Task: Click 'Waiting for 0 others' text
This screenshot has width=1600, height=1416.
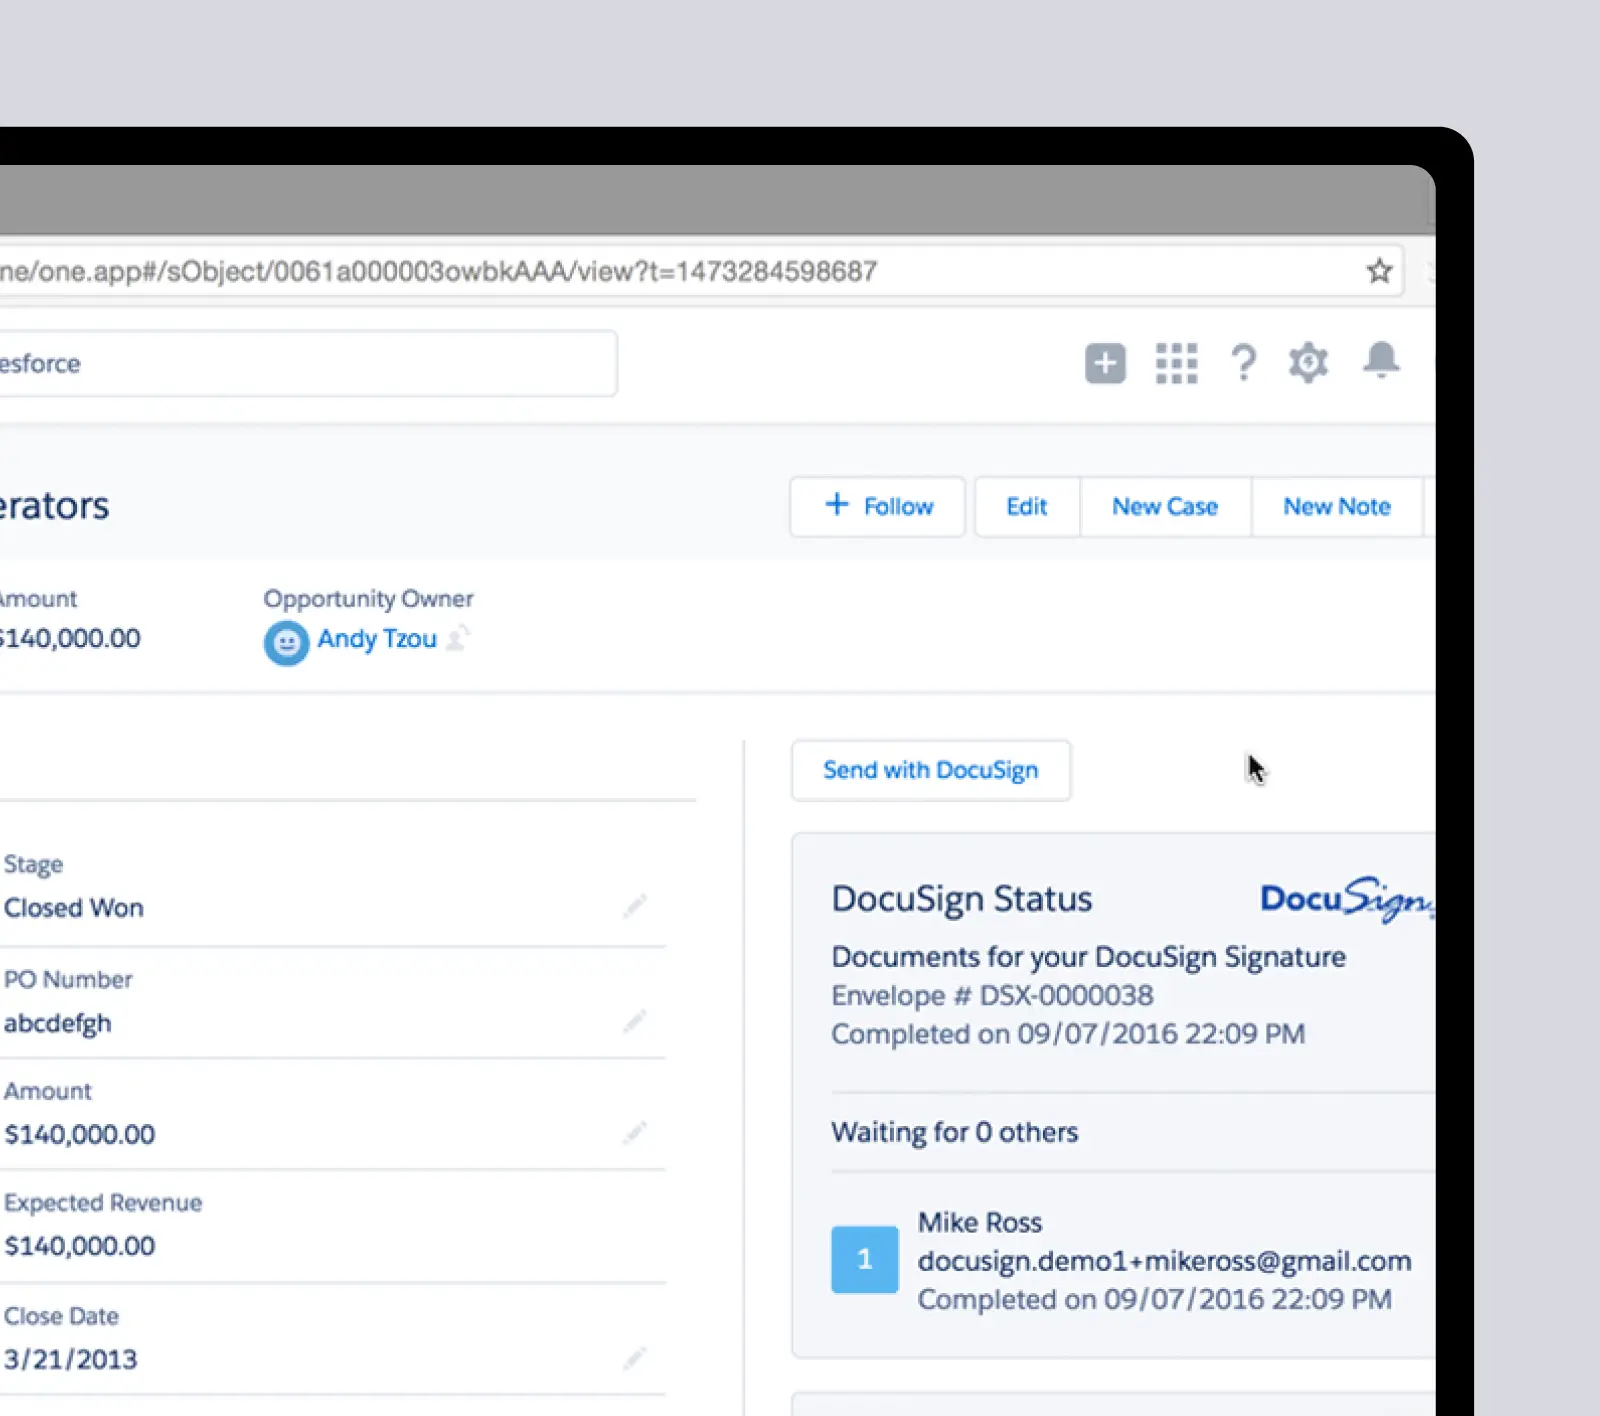Action: pyautogui.click(x=955, y=1132)
